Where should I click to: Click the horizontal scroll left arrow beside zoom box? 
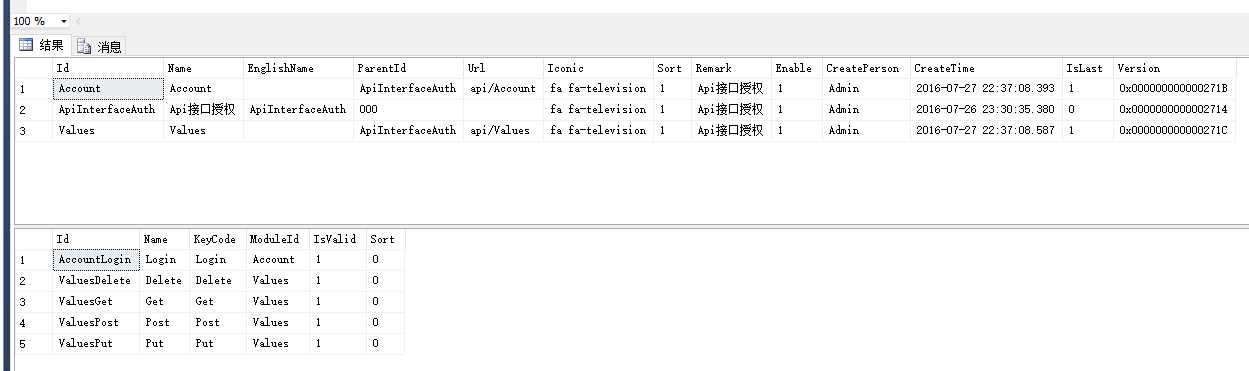(x=79, y=21)
